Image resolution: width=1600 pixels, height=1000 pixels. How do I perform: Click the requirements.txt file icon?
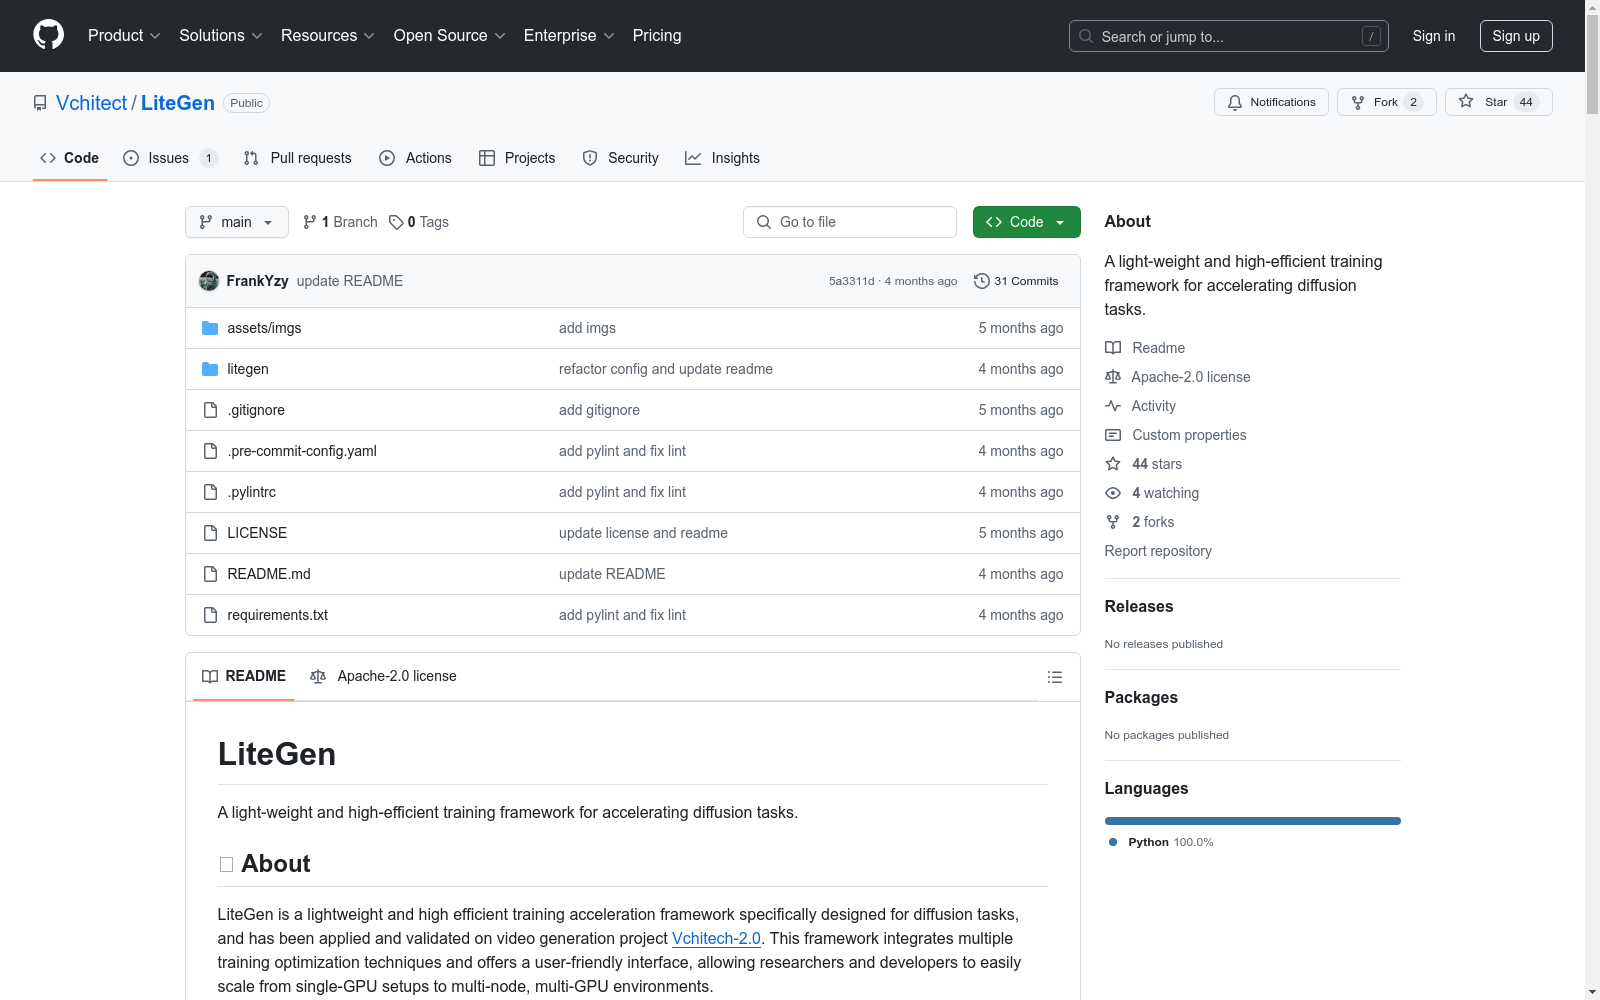tap(210, 615)
